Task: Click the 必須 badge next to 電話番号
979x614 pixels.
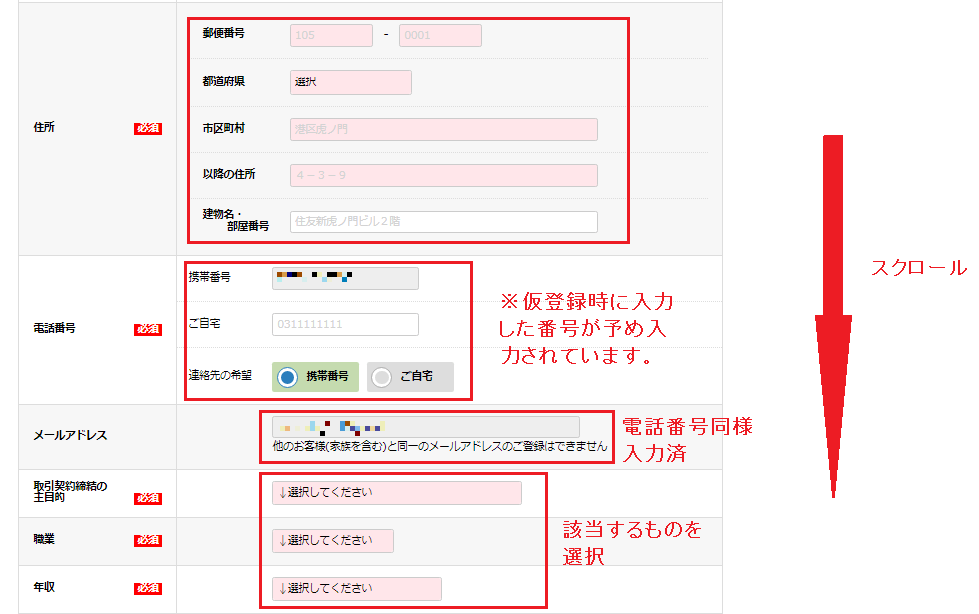Action: pos(148,329)
